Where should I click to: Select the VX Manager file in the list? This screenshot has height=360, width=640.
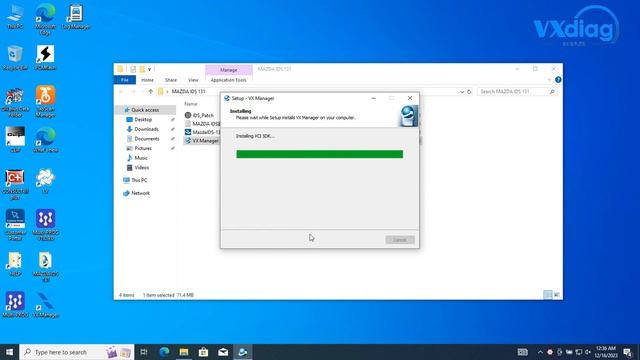tap(202, 140)
